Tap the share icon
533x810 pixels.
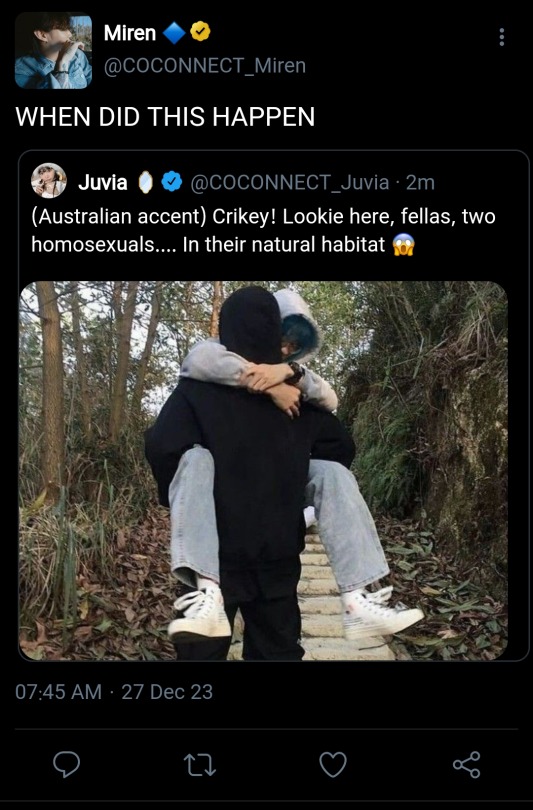(466, 765)
